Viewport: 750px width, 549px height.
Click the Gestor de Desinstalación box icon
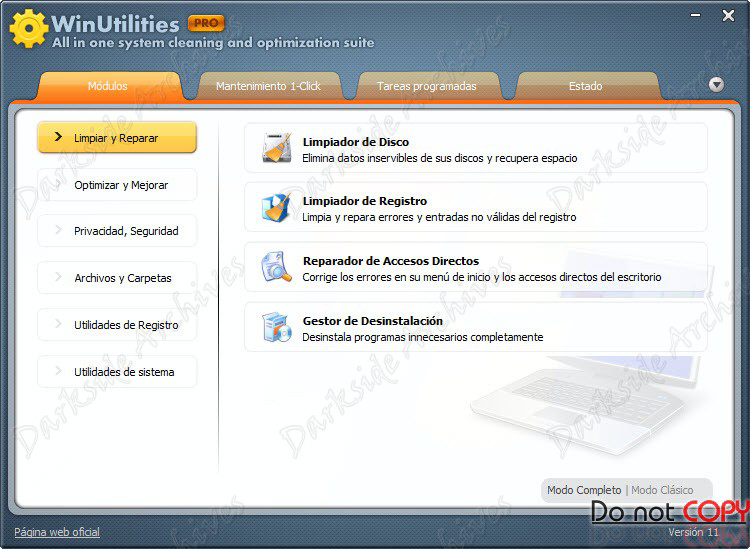click(x=277, y=327)
